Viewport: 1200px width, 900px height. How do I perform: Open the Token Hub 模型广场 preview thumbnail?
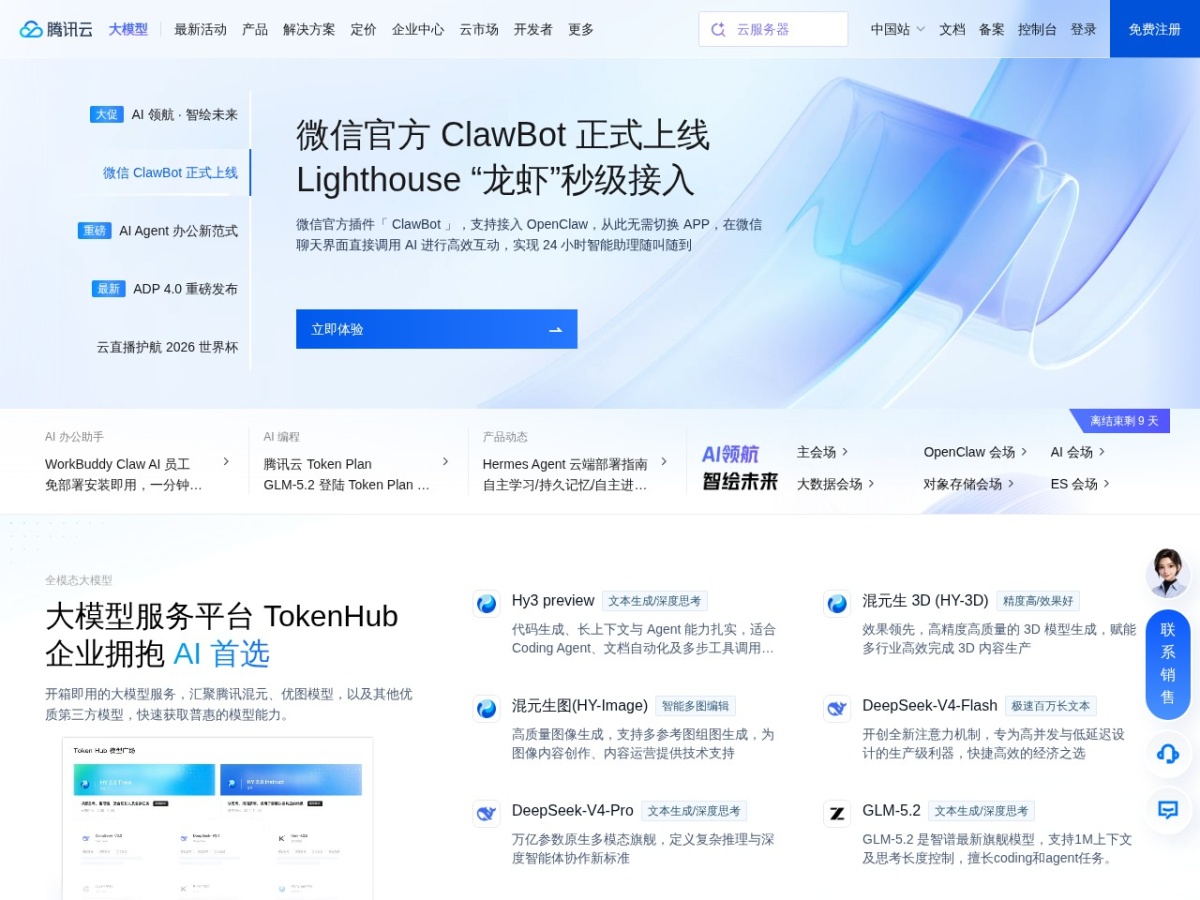point(218,818)
